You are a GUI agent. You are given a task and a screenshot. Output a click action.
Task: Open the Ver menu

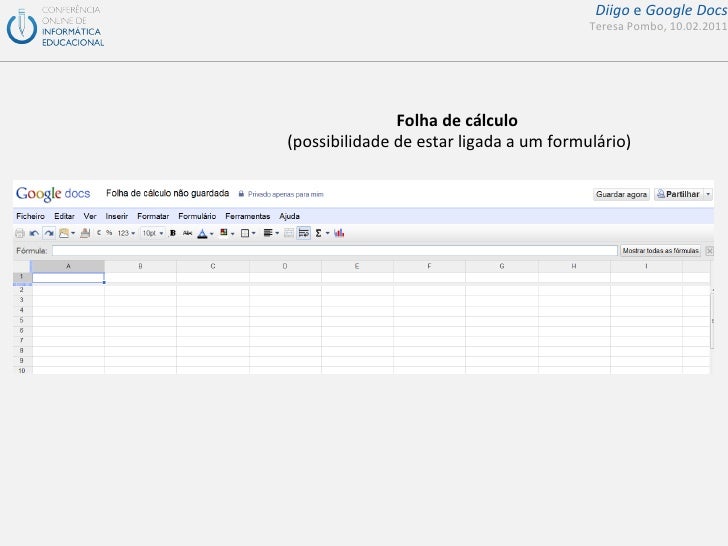pos(90,216)
